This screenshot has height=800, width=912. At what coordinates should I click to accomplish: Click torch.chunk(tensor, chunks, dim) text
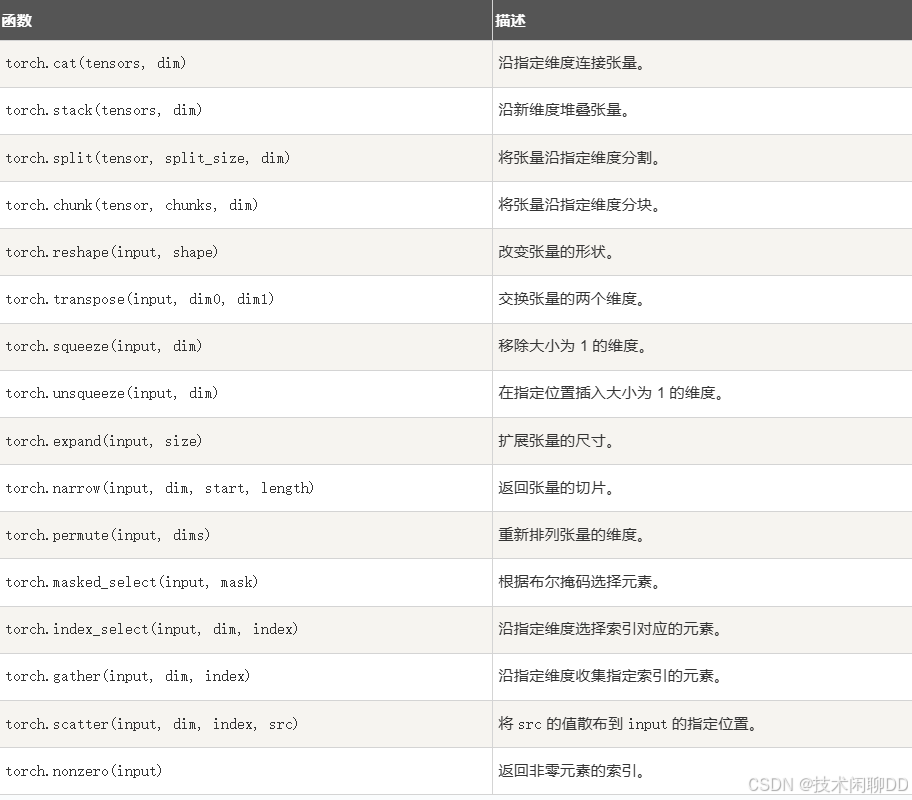coord(132,205)
